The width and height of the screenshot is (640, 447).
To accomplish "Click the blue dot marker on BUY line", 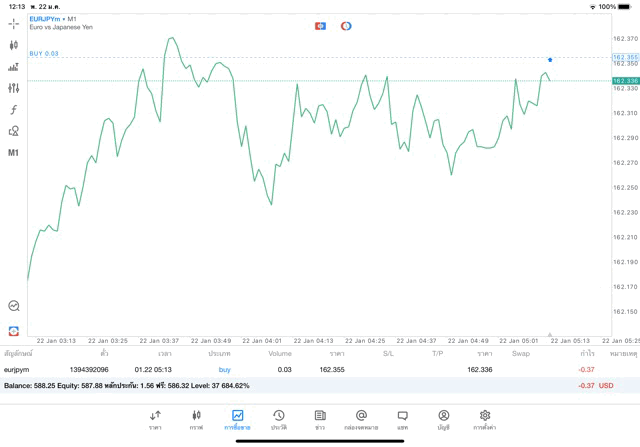I will 550,60.
